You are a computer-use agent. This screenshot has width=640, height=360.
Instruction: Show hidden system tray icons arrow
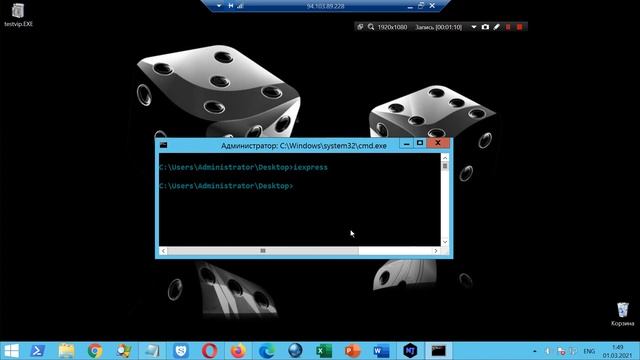[x=535, y=351]
